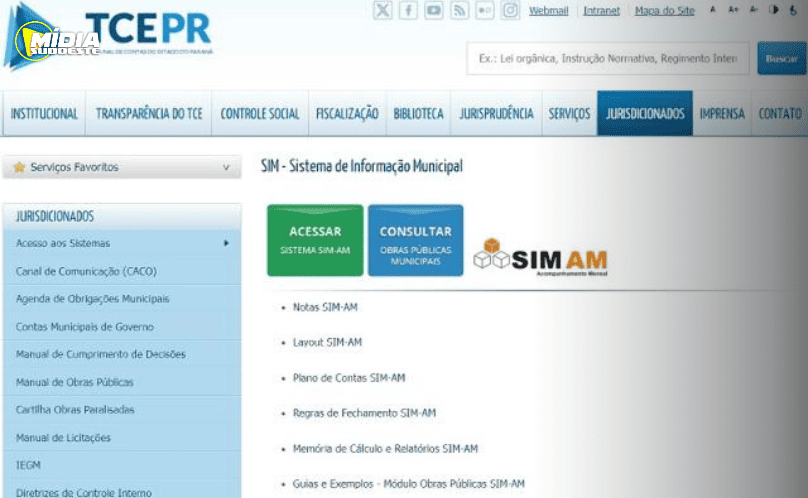Open the Intranet link
The width and height of the screenshot is (808, 498).
pos(601,11)
